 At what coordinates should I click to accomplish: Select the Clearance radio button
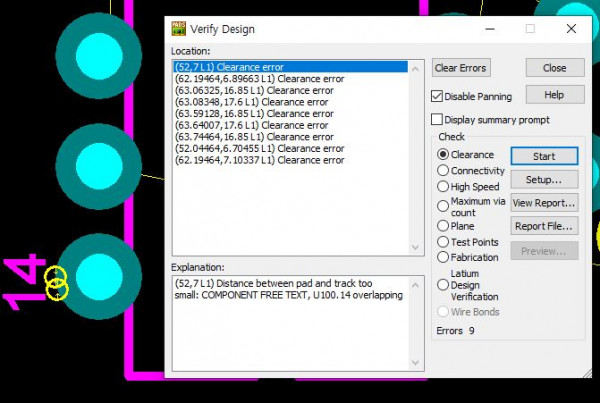443,155
